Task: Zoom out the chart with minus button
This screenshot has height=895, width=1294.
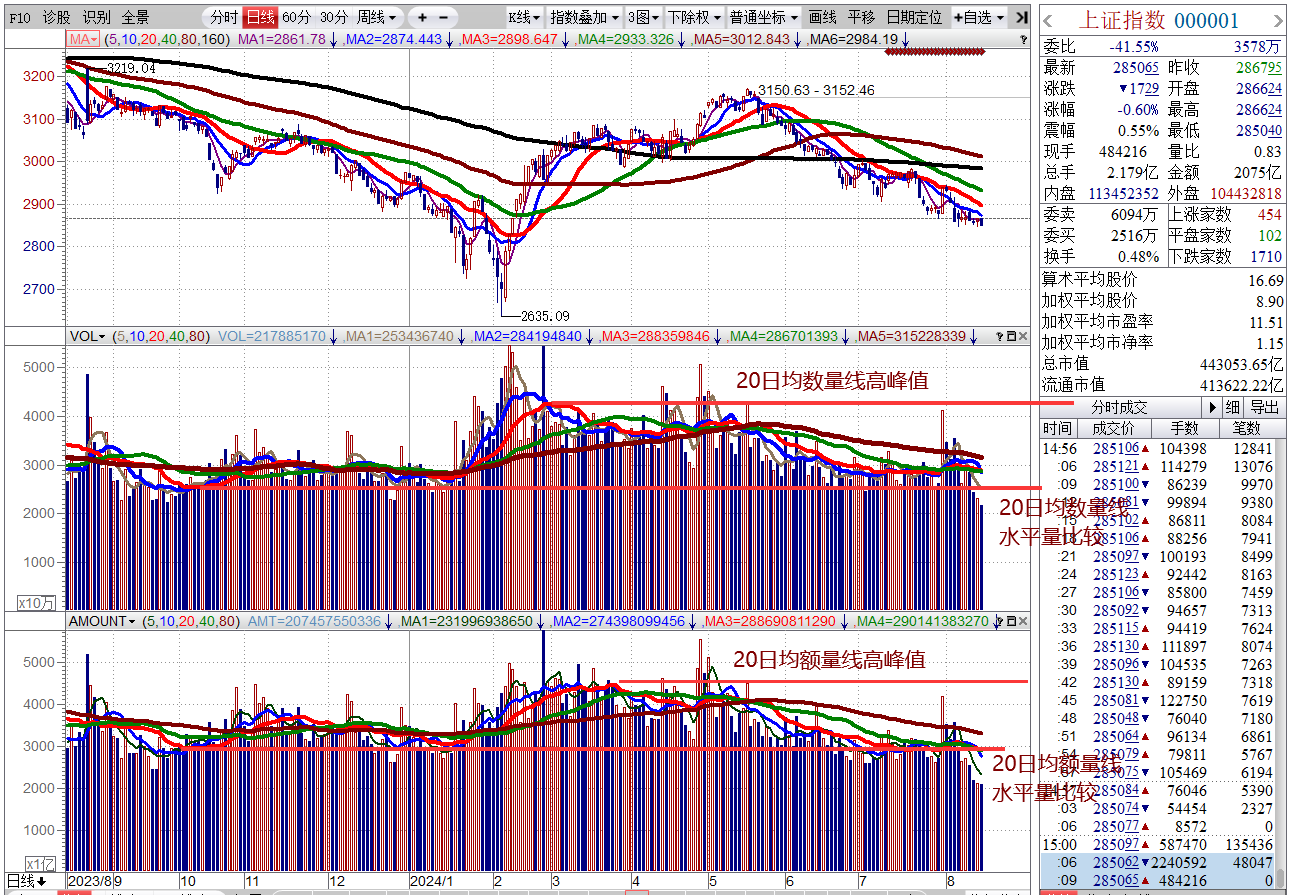Action: pyautogui.click(x=443, y=17)
